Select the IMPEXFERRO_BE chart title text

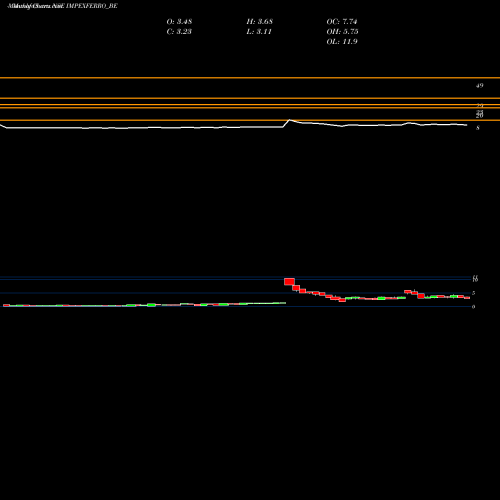(x=92, y=6)
